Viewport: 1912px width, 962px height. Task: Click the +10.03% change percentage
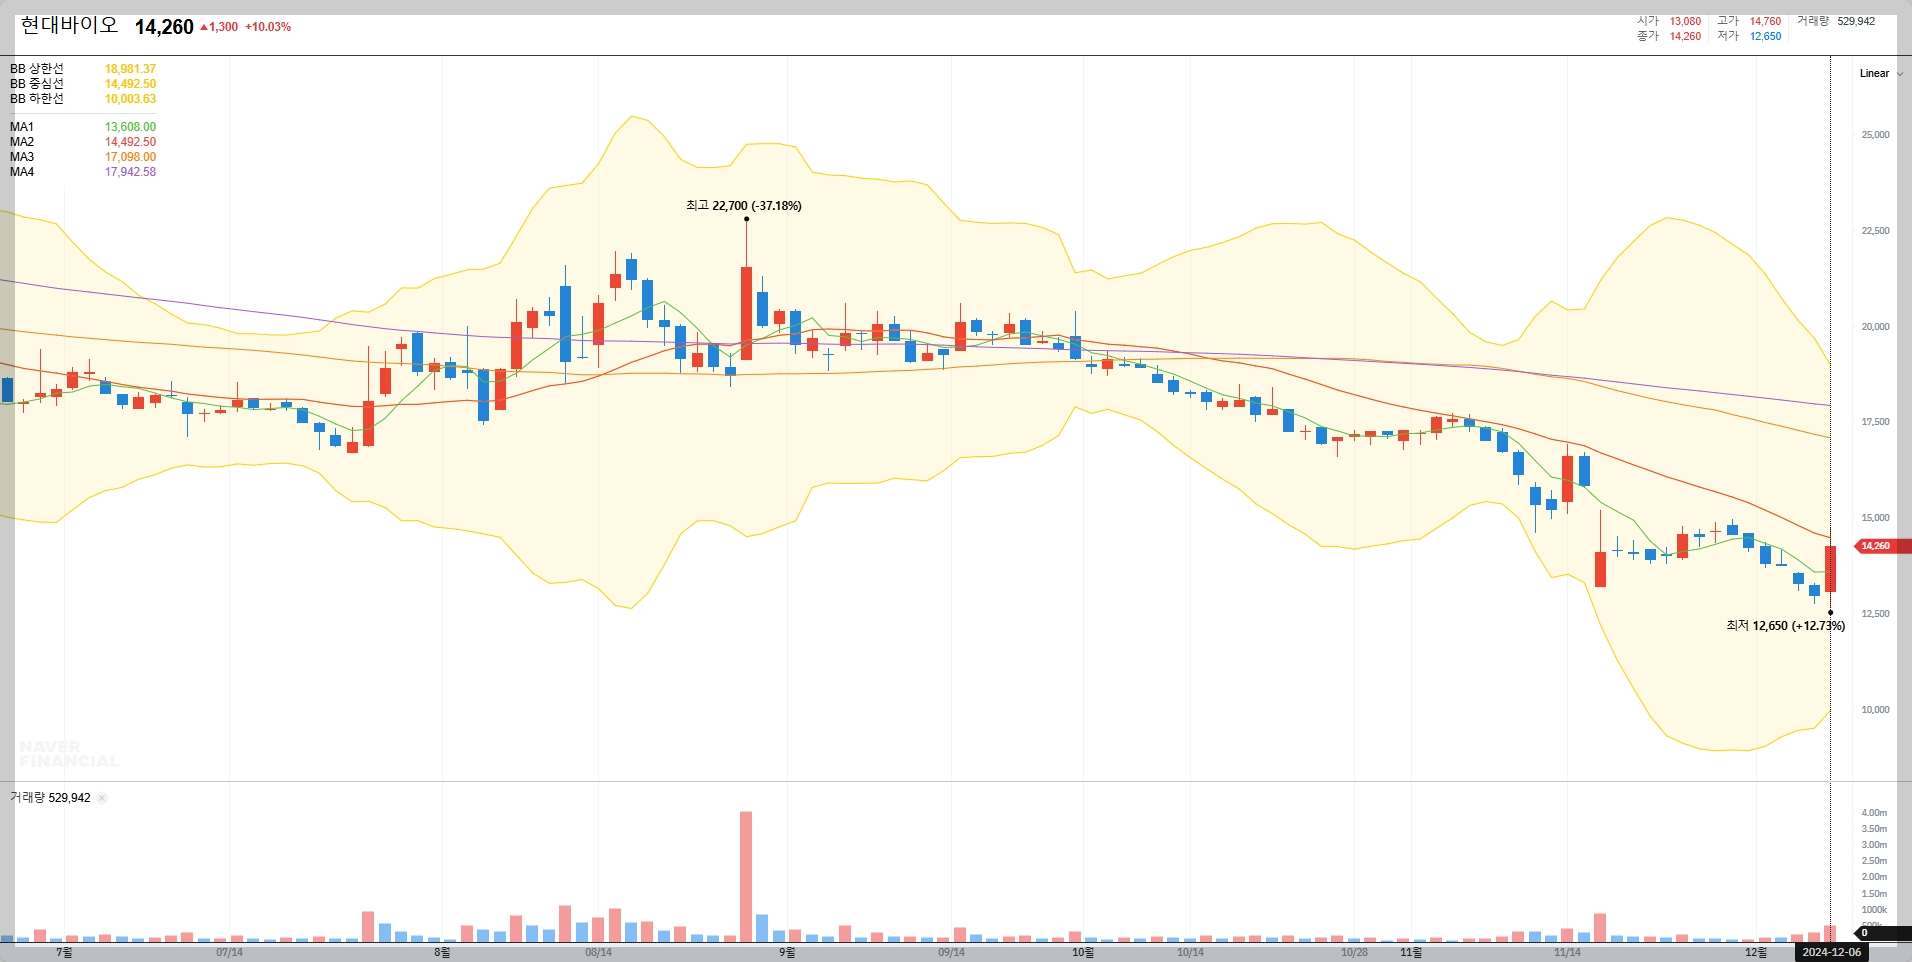pos(268,27)
